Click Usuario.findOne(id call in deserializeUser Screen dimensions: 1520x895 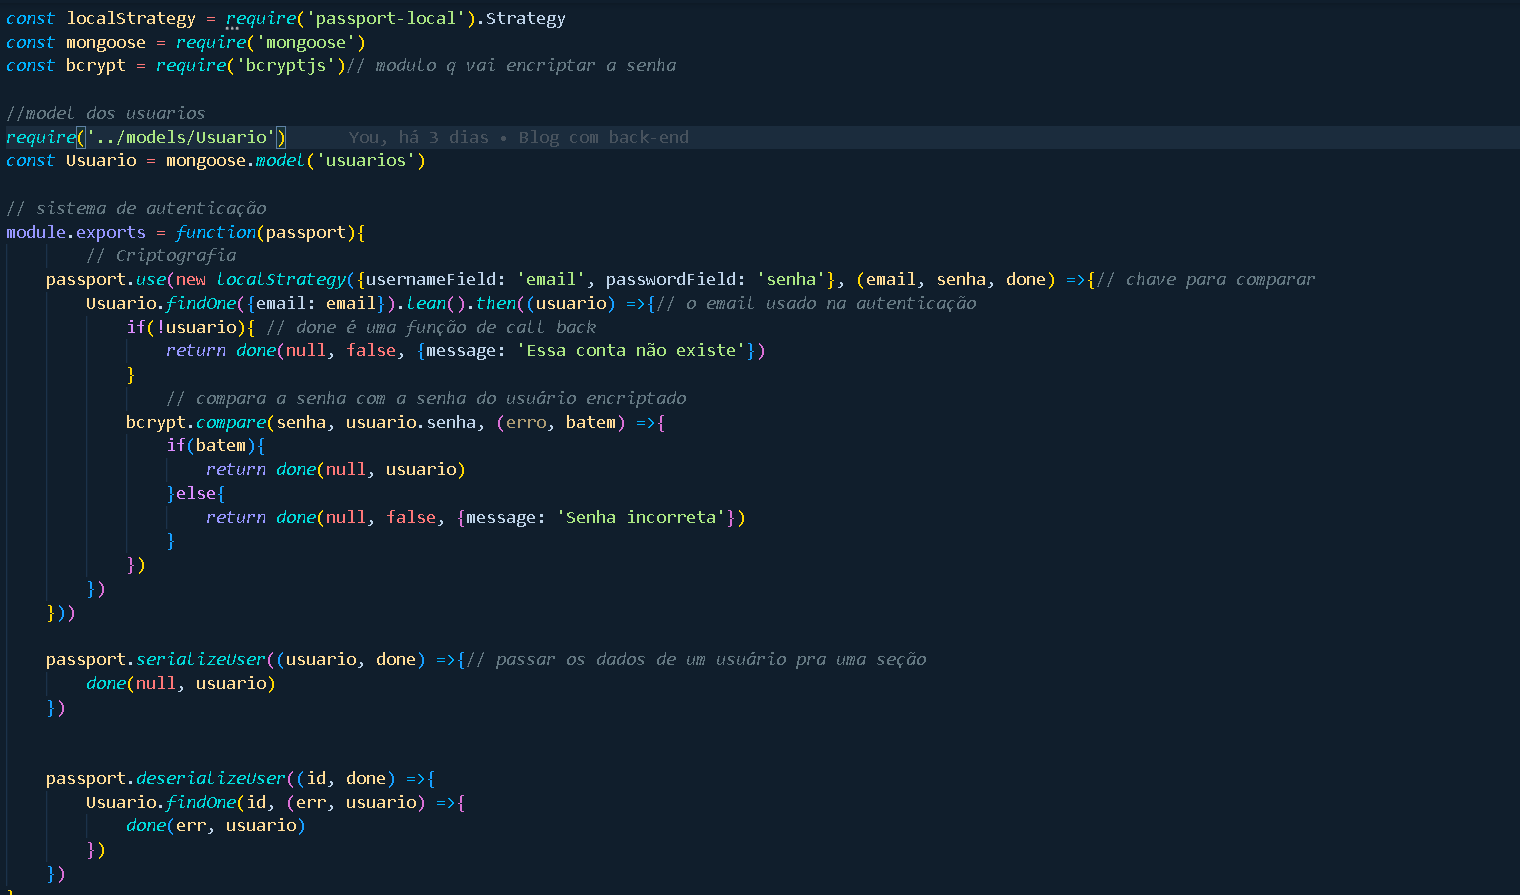click(176, 802)
